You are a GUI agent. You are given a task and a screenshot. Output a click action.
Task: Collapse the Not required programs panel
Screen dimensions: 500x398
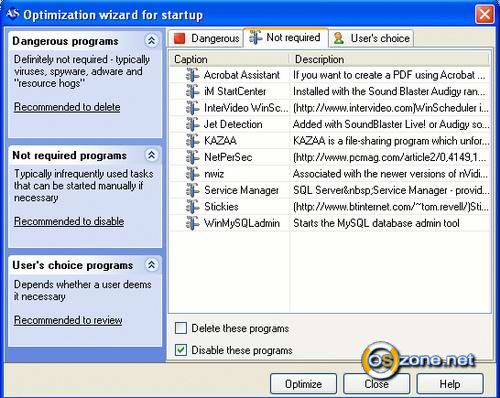click(x=151, y=155)
